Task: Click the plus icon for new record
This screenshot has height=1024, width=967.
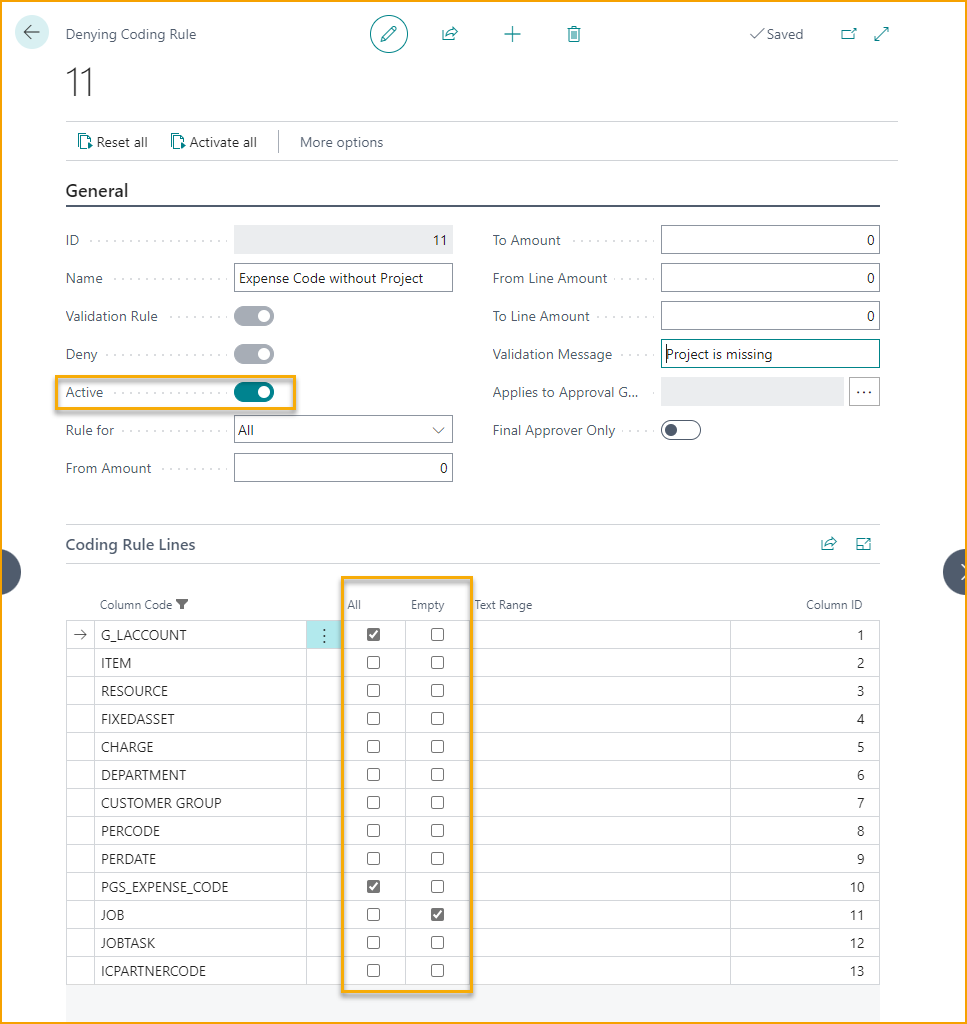Action: [512, 34]
